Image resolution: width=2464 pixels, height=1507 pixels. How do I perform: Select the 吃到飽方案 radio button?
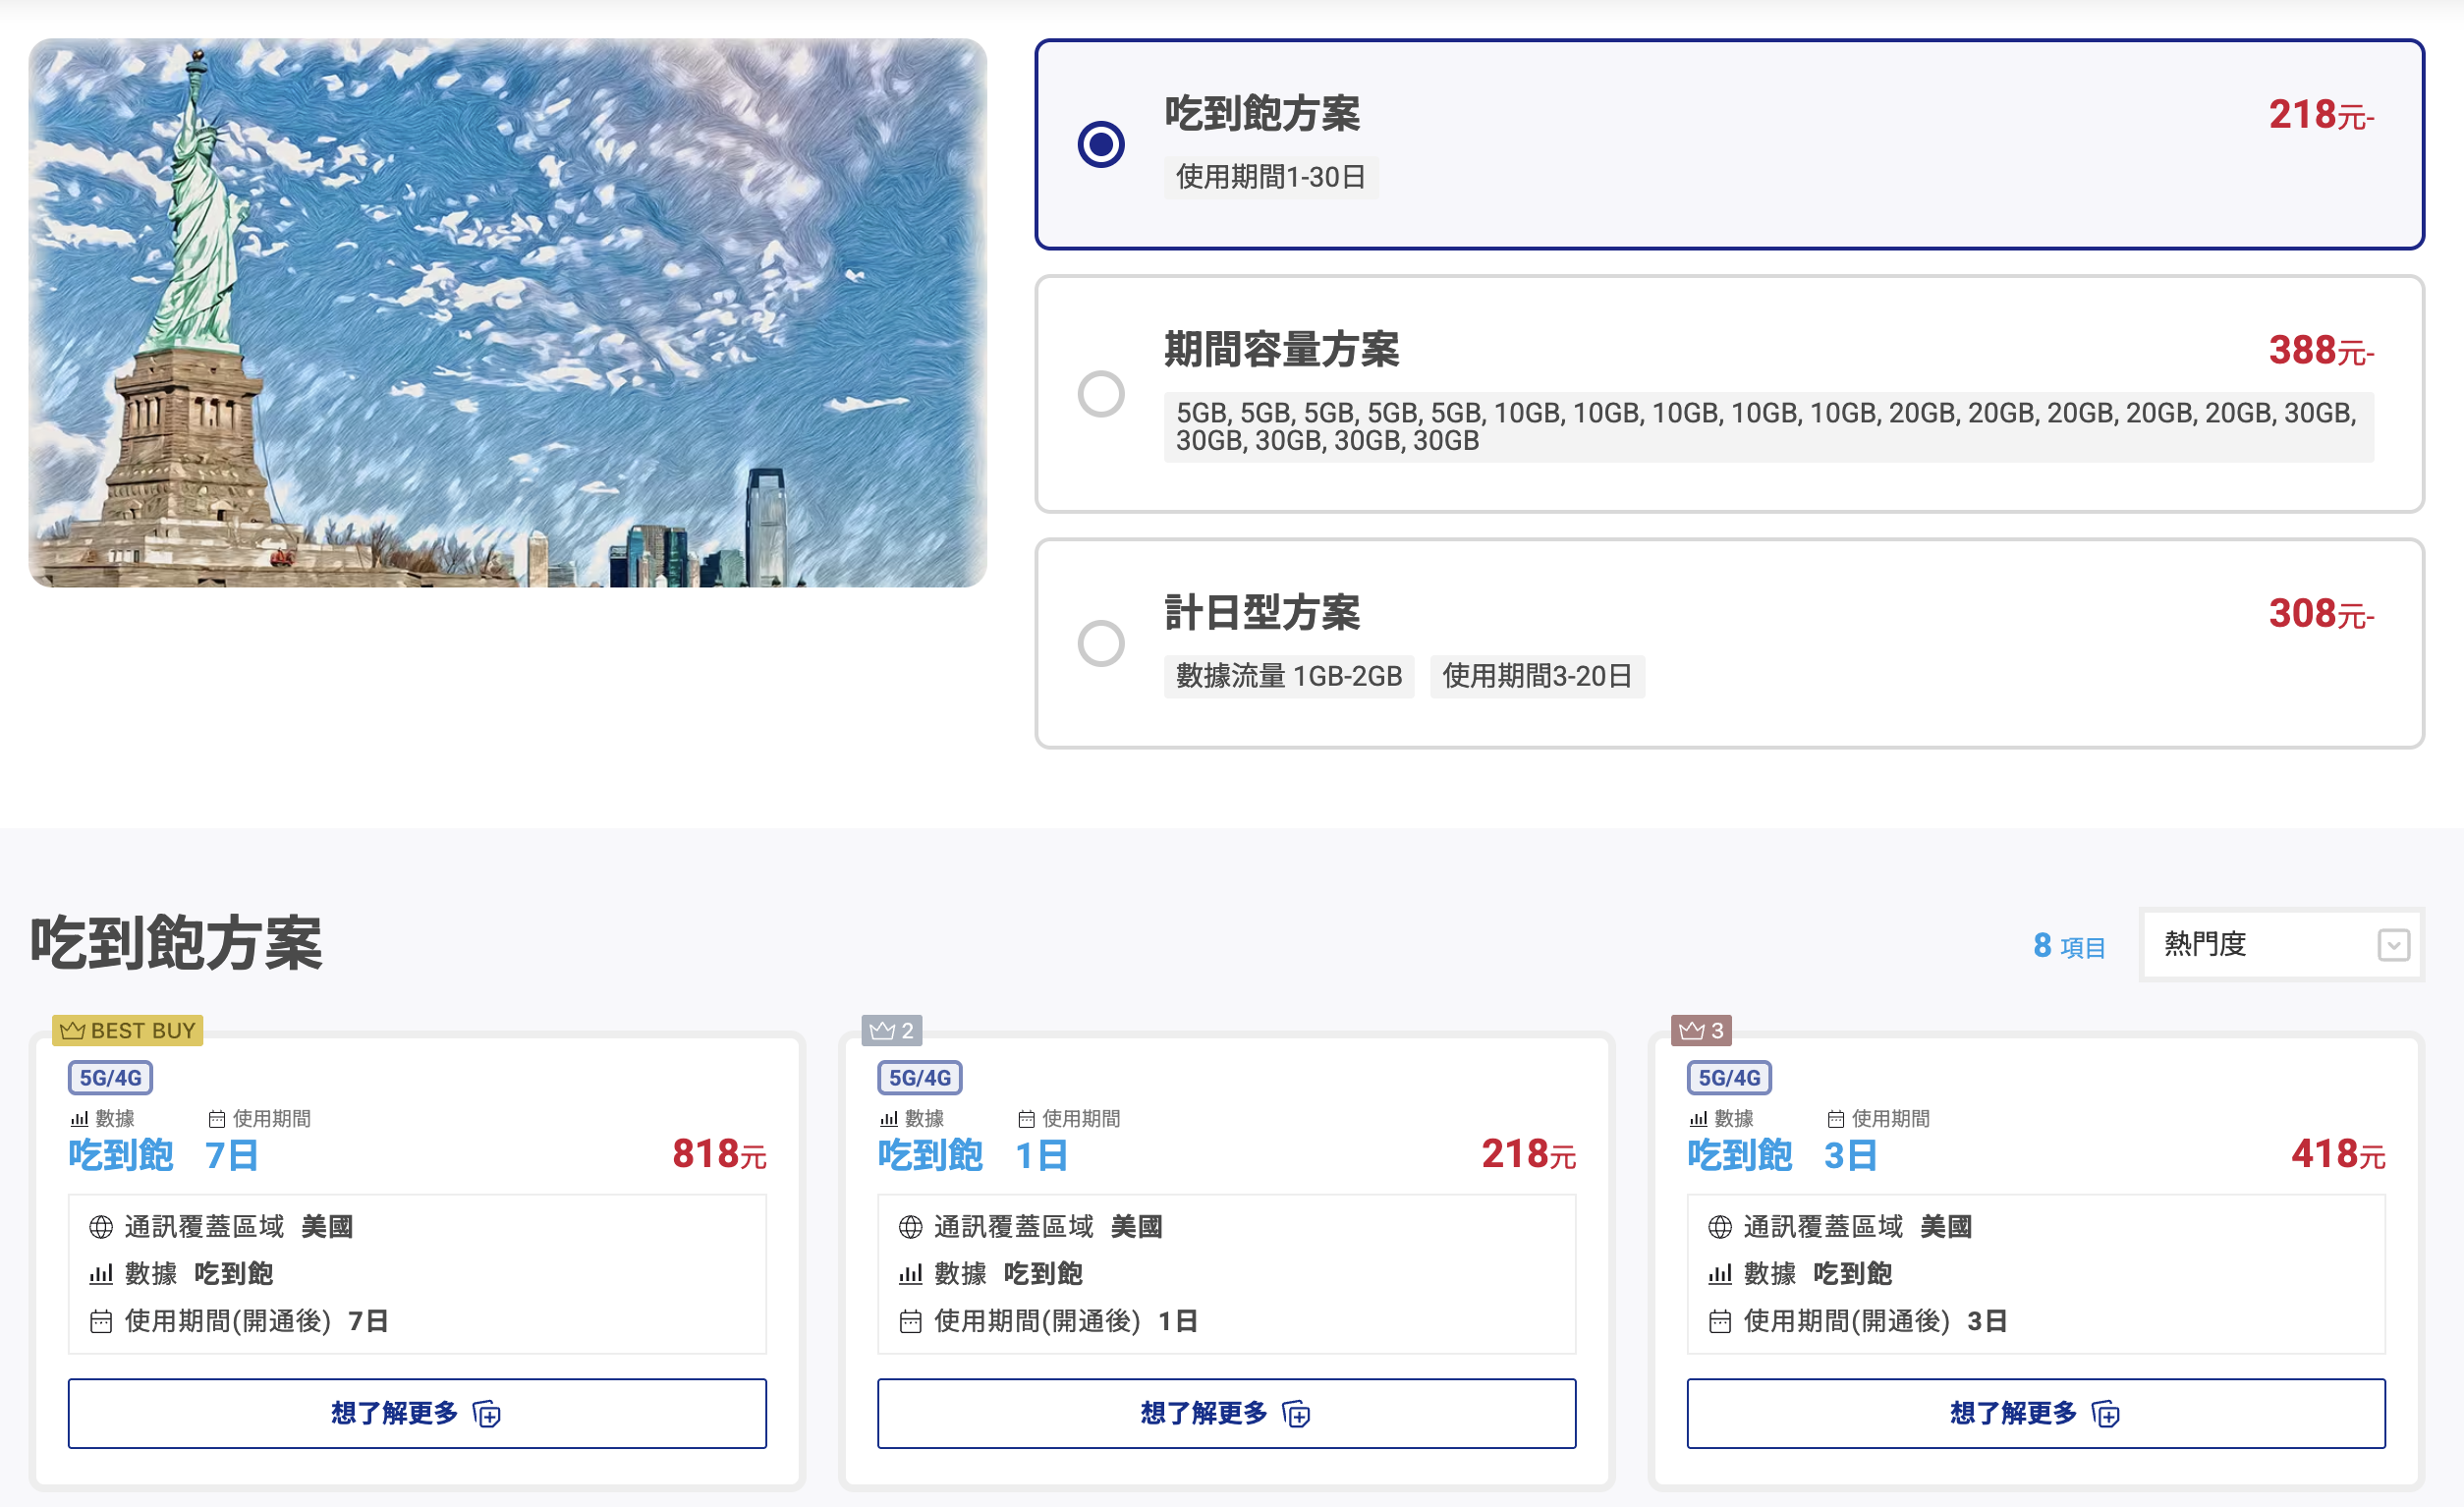(1100, 144)
